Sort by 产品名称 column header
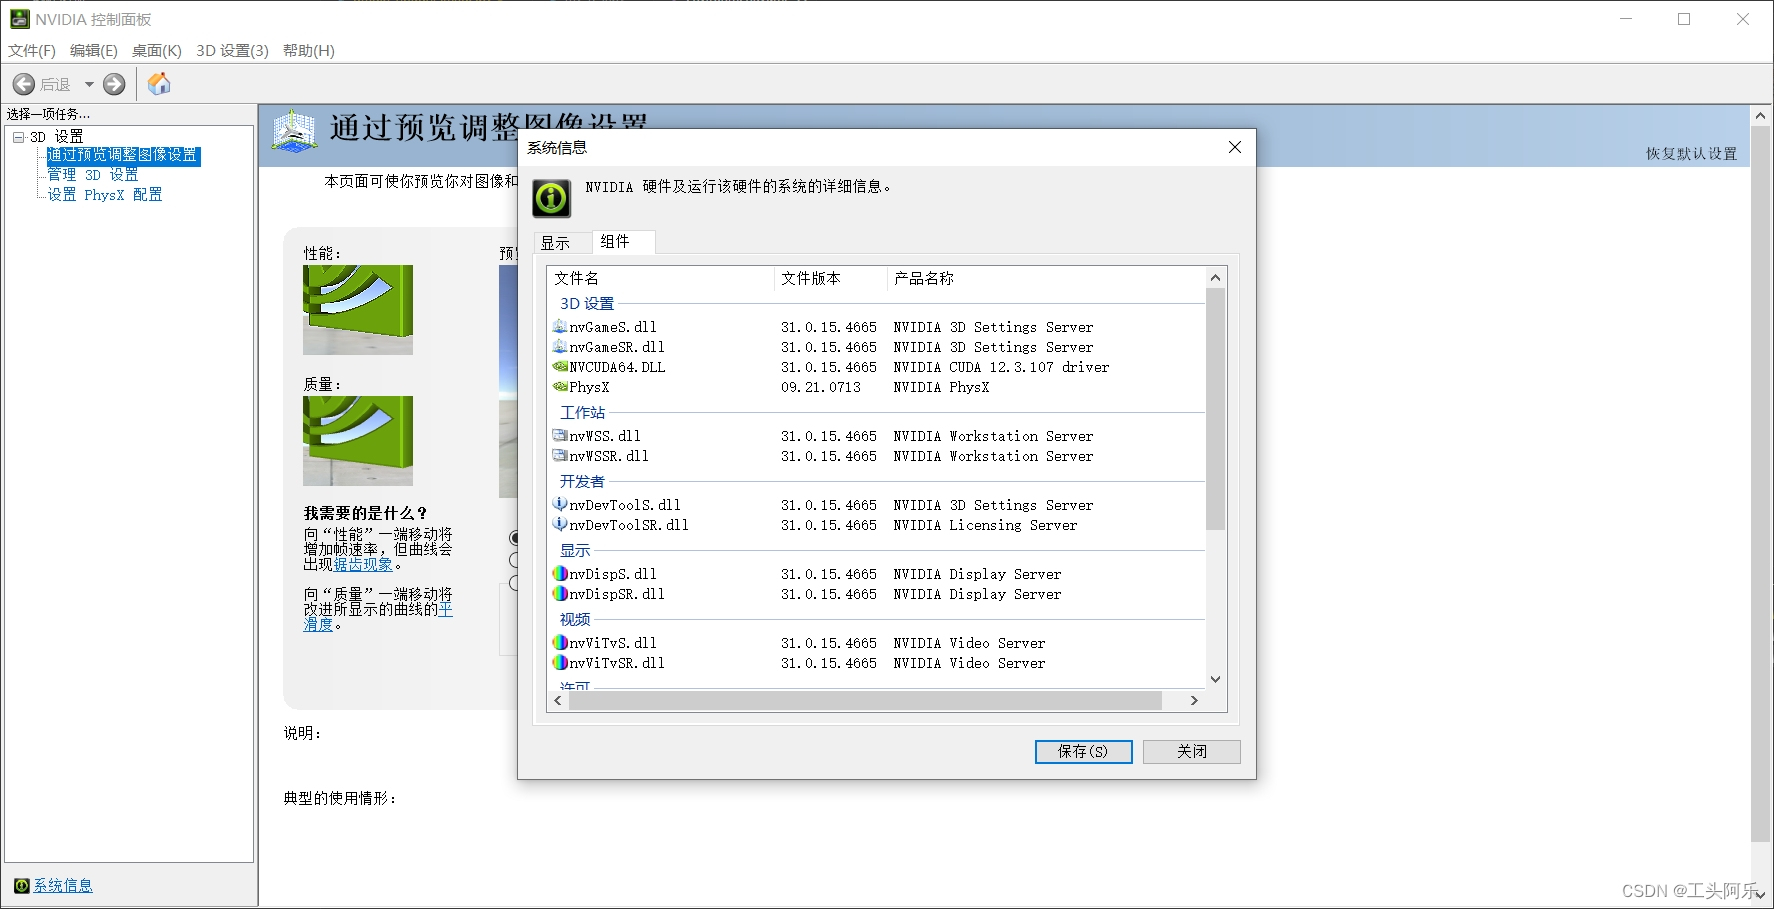Viewport: 1774px width, 909px height. point(1045,278)
